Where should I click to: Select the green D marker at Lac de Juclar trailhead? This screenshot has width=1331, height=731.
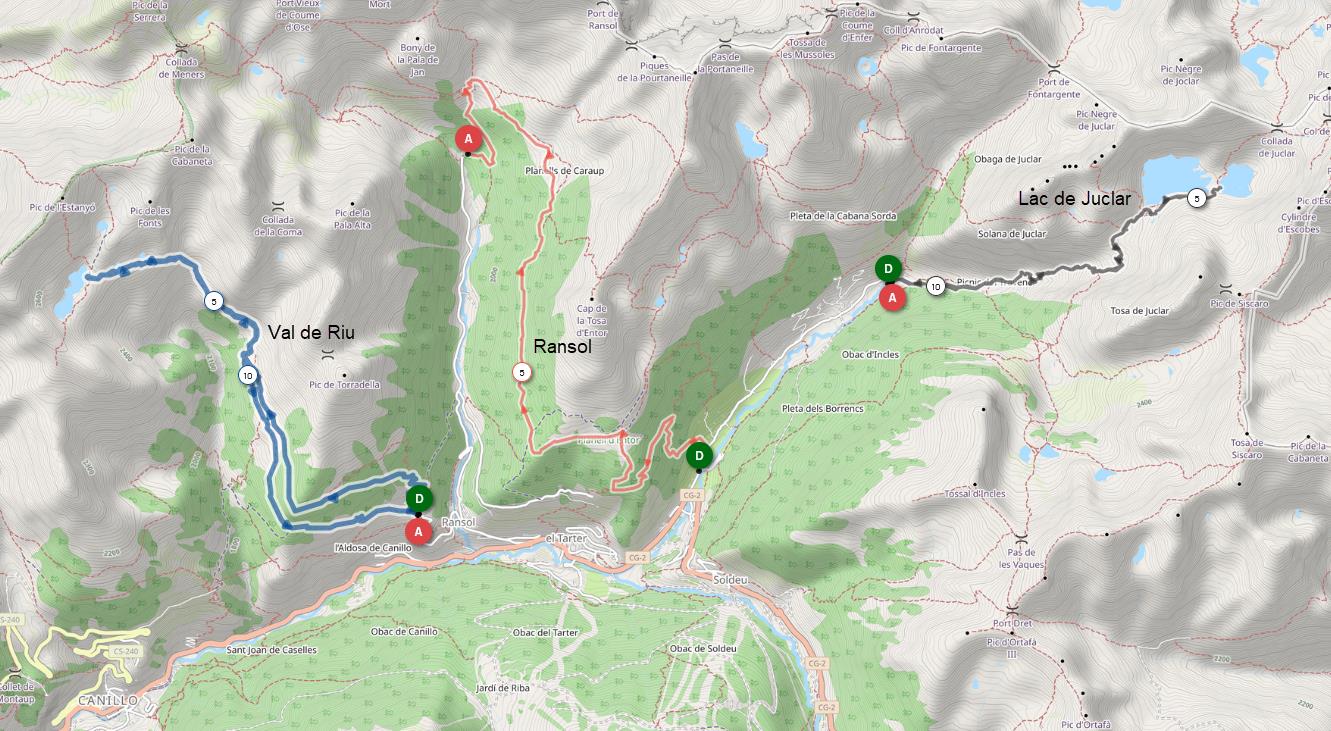(887, 268)
